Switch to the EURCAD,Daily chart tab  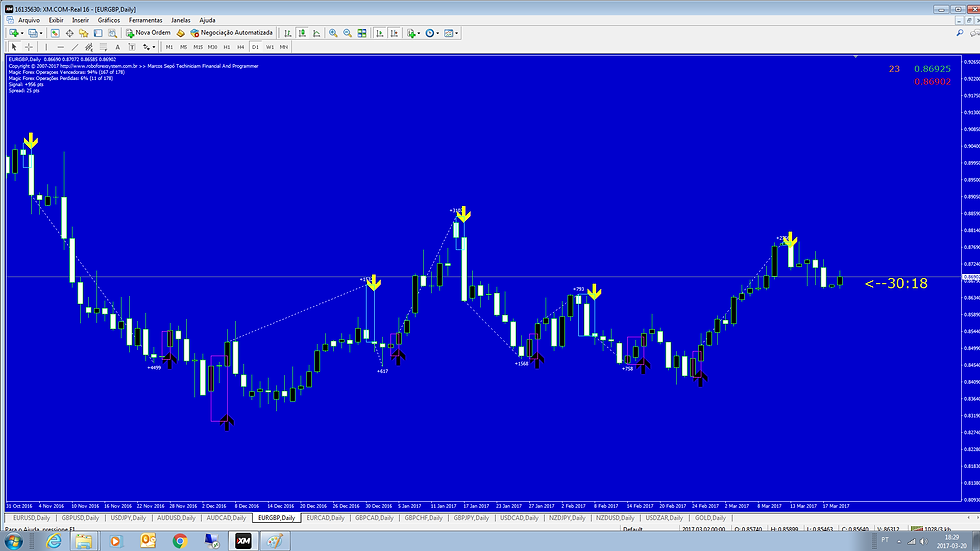tap(326, 518)
